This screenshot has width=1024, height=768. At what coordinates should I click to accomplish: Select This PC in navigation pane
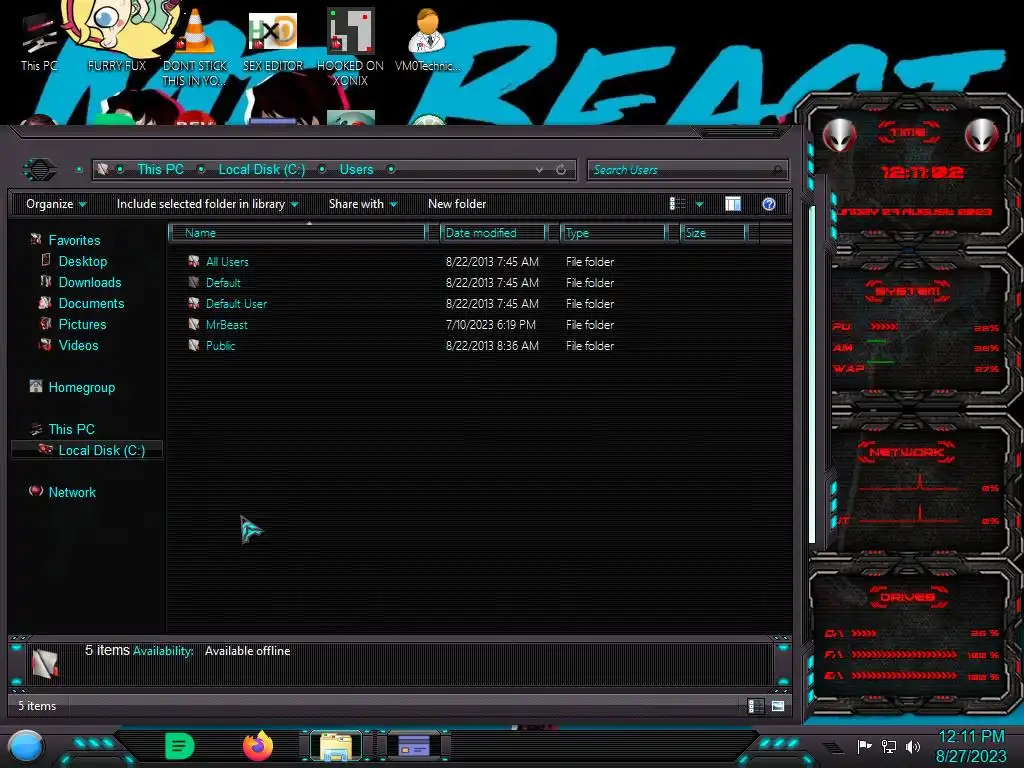tap(72, 429)
